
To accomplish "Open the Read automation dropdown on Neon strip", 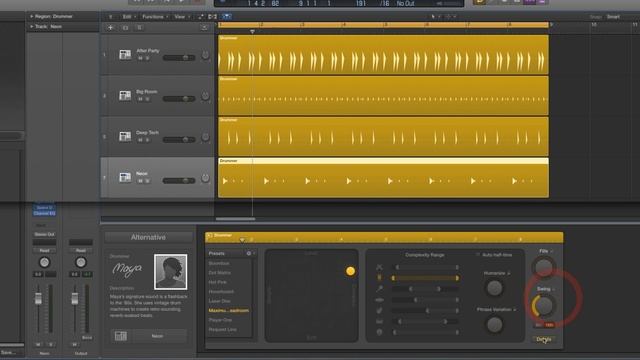I will click(x=44, y=250).
